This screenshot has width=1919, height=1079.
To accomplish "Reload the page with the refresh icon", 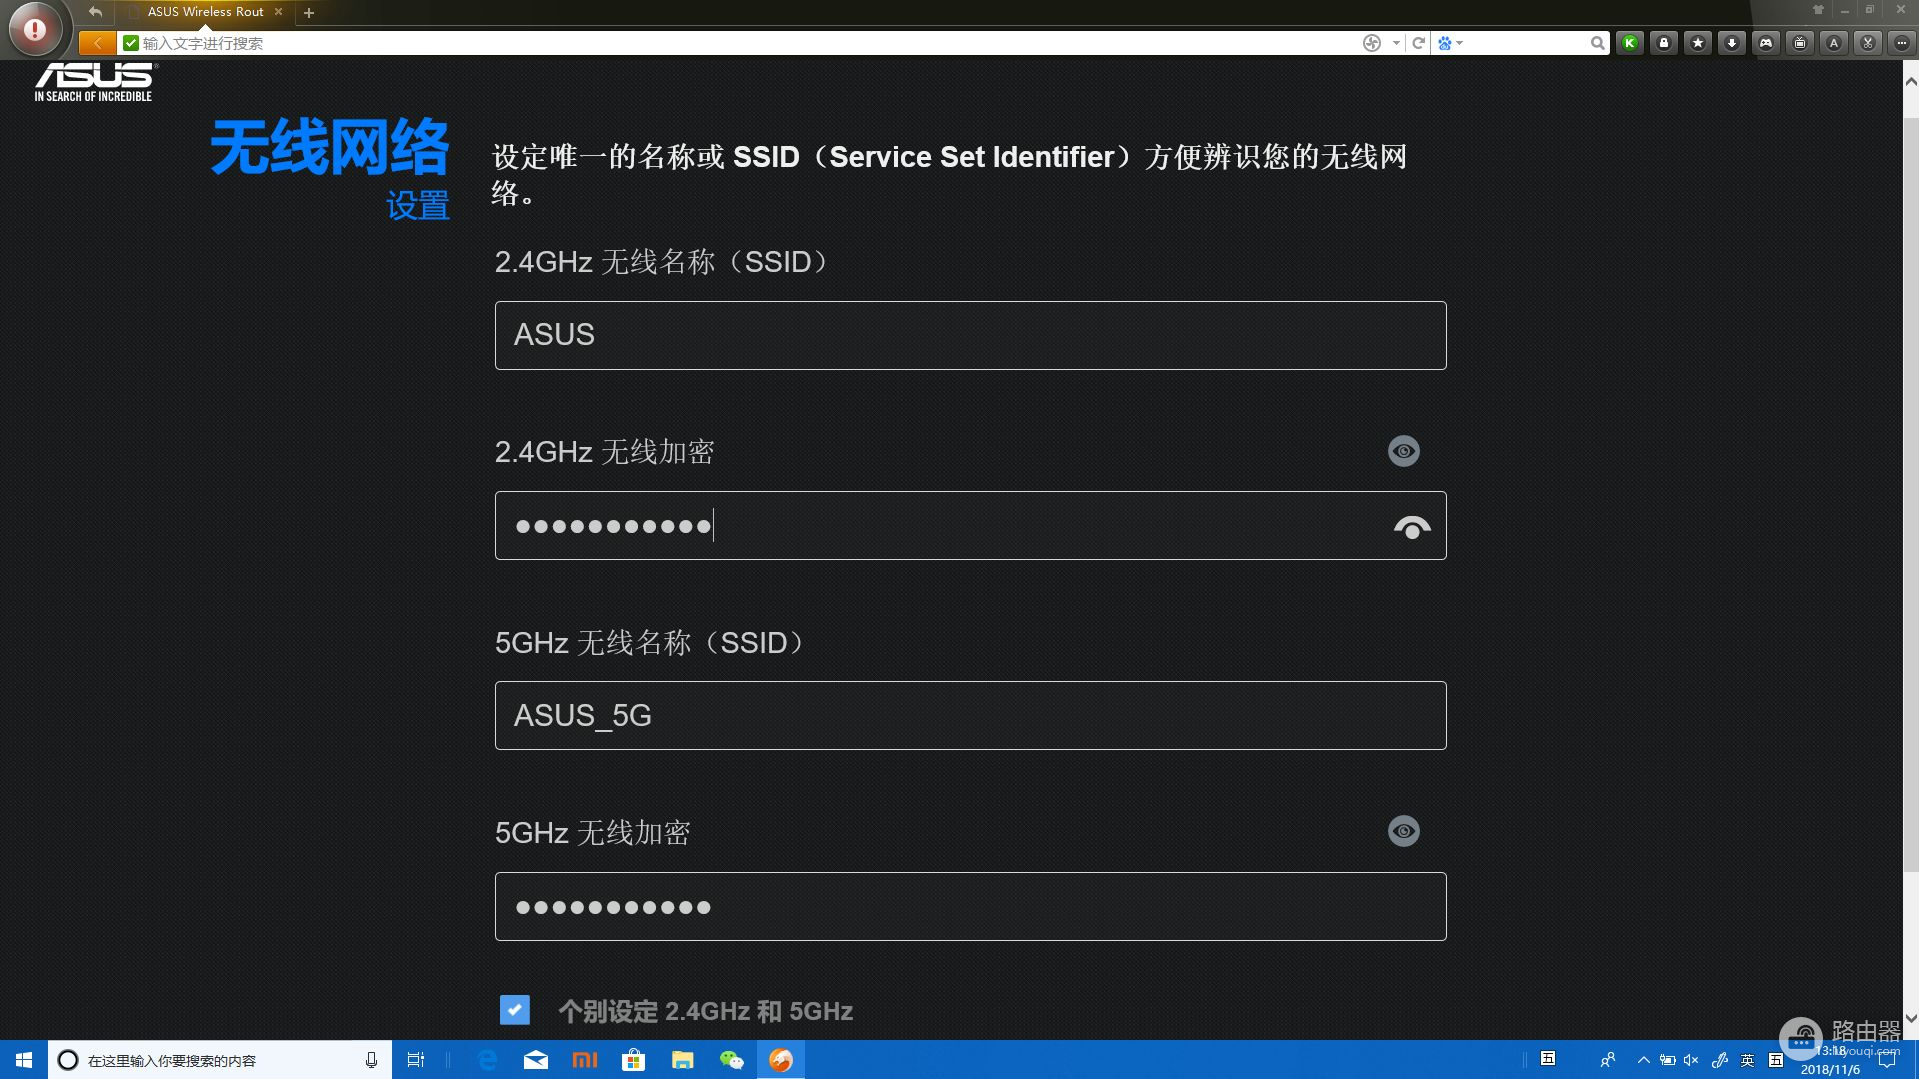I will 1418,43.
